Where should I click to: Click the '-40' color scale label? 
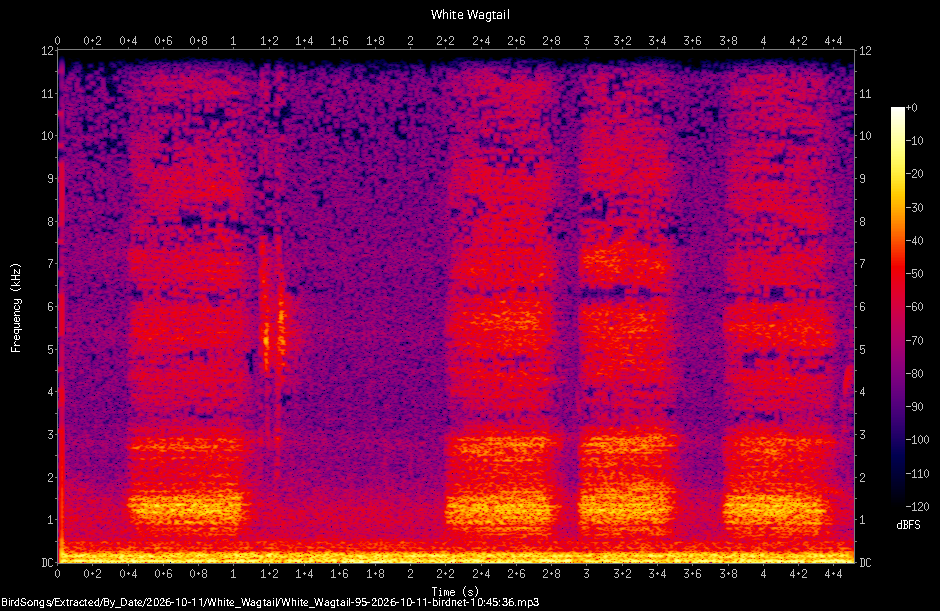tap(914, 240)
